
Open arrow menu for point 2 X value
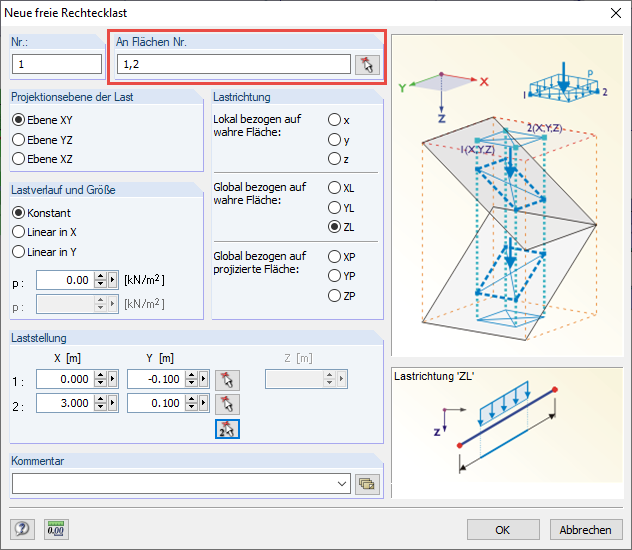(x=112, y=403)
